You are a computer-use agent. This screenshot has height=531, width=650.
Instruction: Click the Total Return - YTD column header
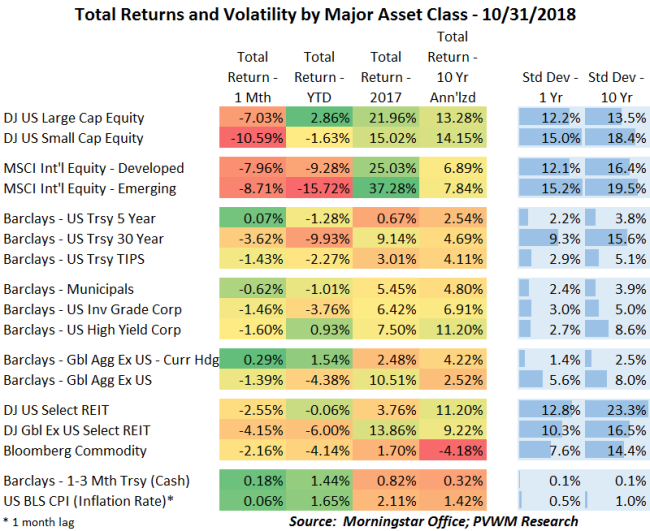coord(318,75)
